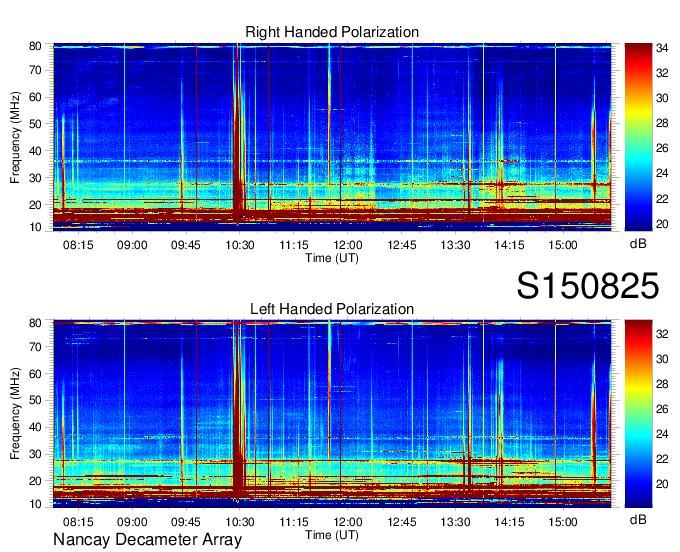The width and height of the screenshot is (680, 552).
Task: Click the "12:00" time tick under the Left Handed plot
Action: tap(347, 522)
